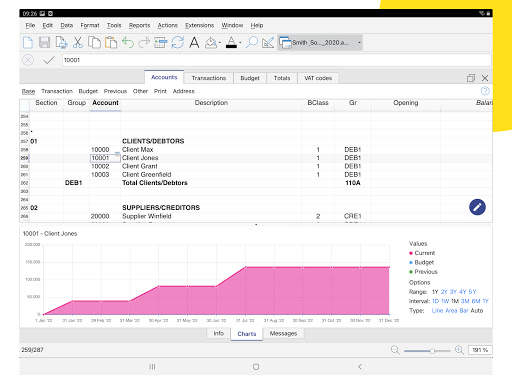The height and width of the screenshot is (384, 512).
Task: Set the chart interval to 3M
Action: (x=465, y=301)
